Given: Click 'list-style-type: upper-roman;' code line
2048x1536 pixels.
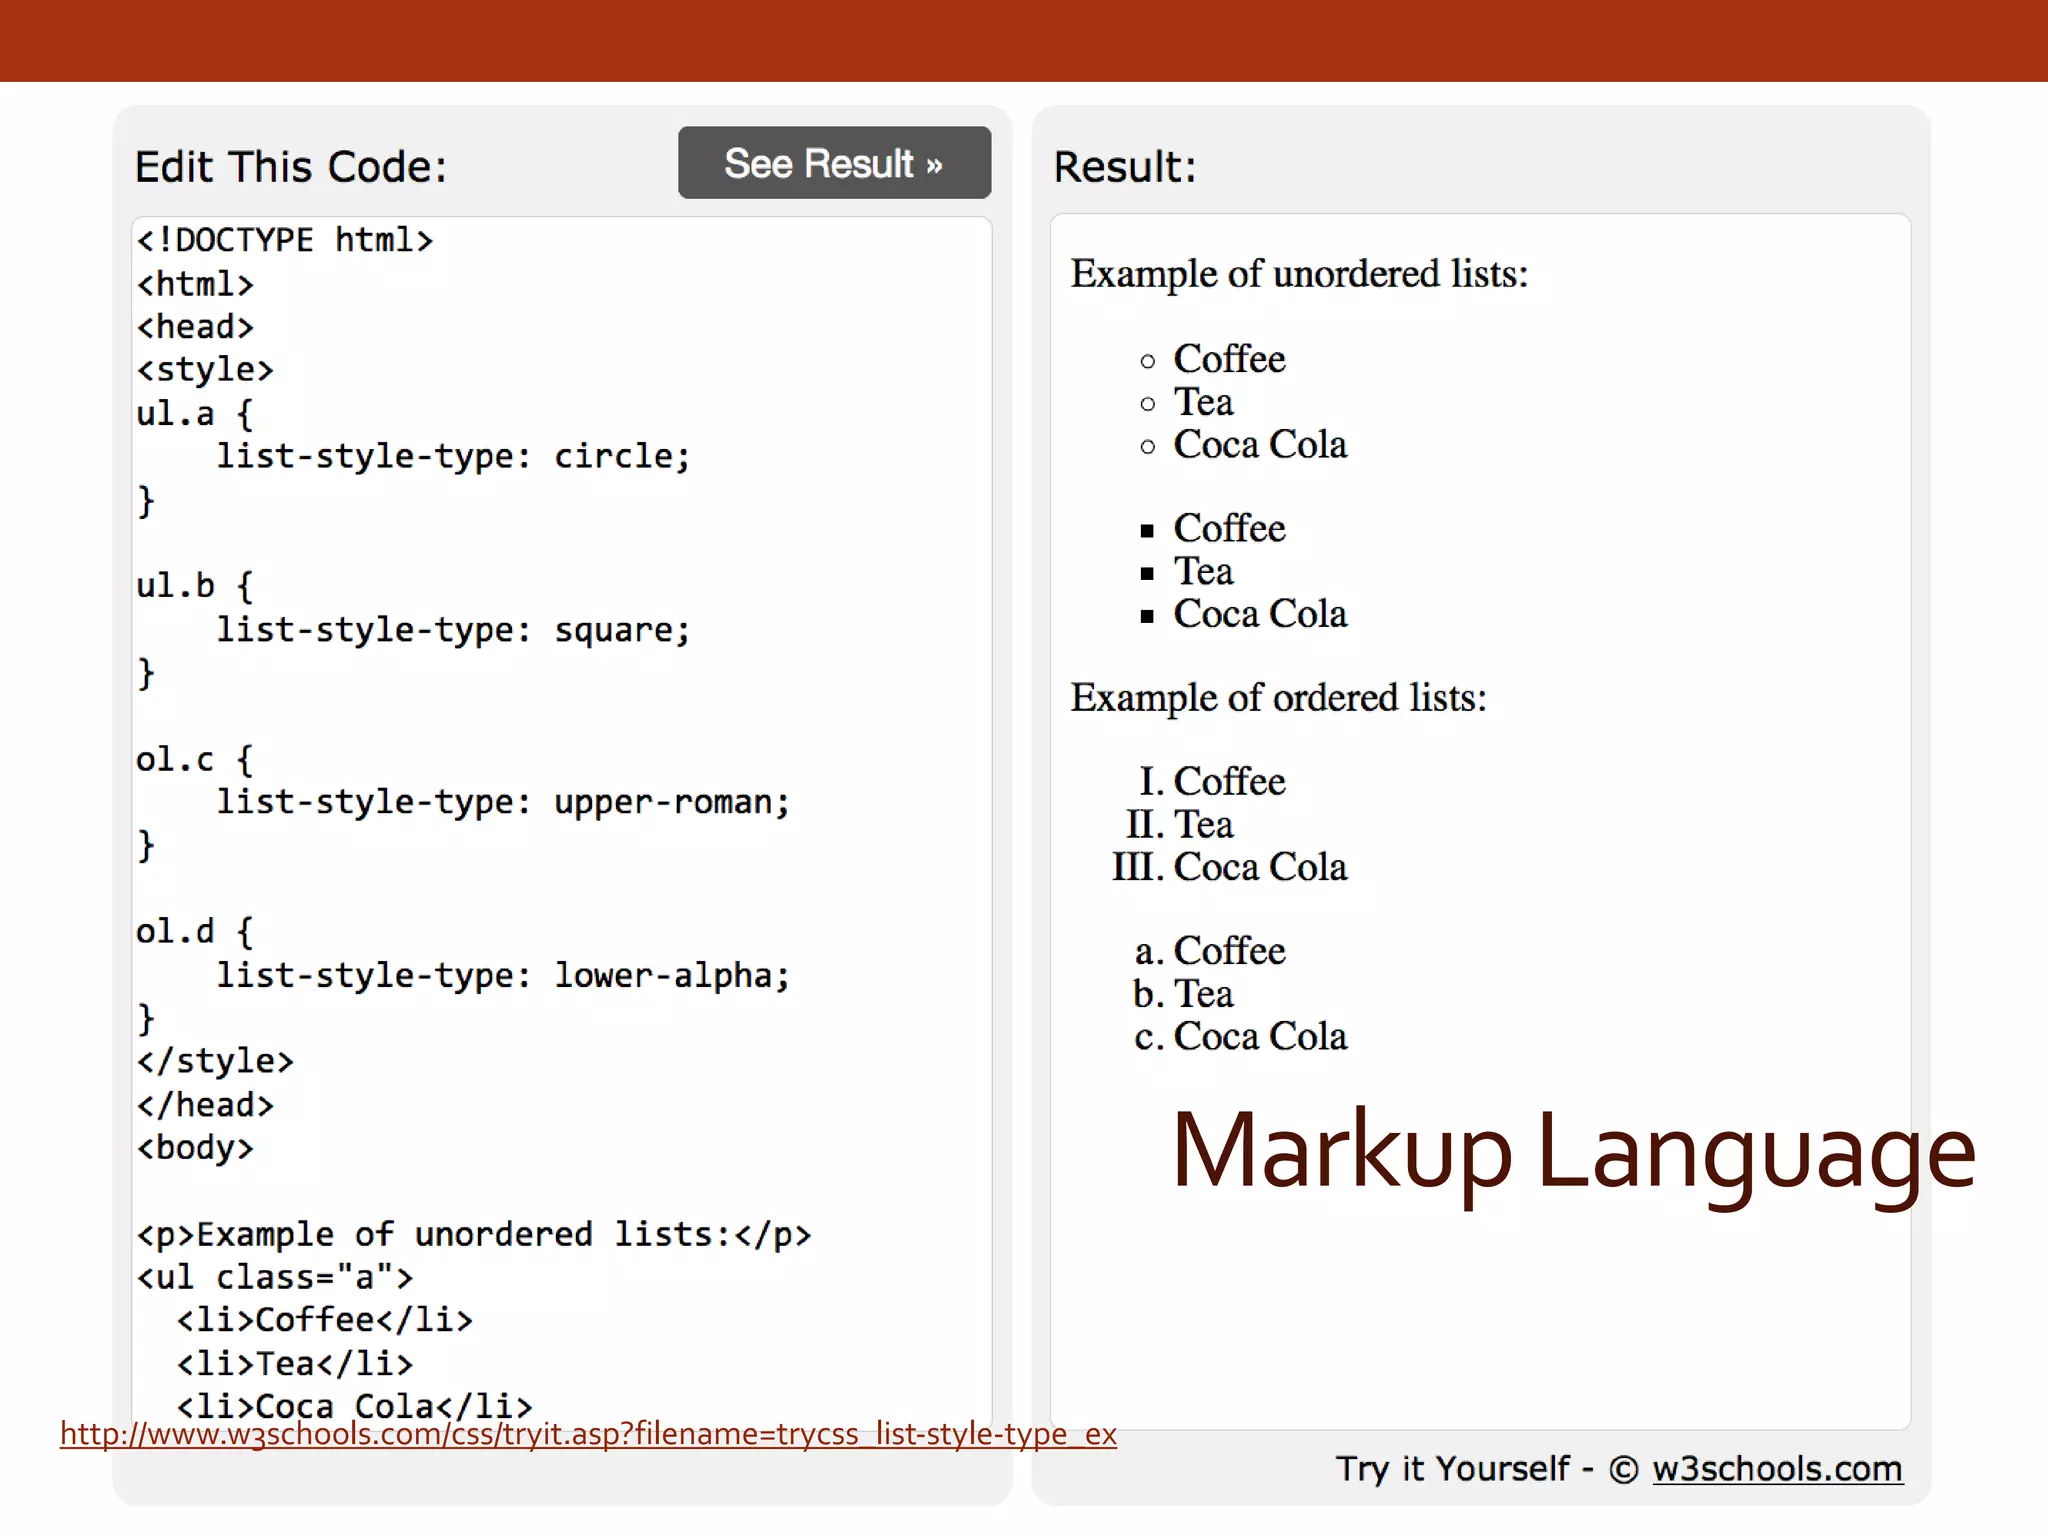Looking at the screenshot, I should (x=503, y=802).
